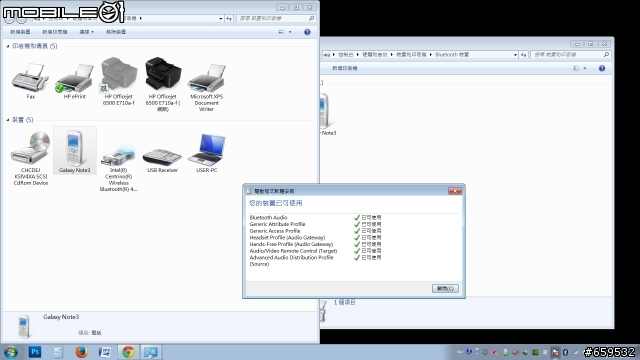640x360 pixels.
Task: Click Bluetooth Audio row in dialog
Action: [316, 218]
